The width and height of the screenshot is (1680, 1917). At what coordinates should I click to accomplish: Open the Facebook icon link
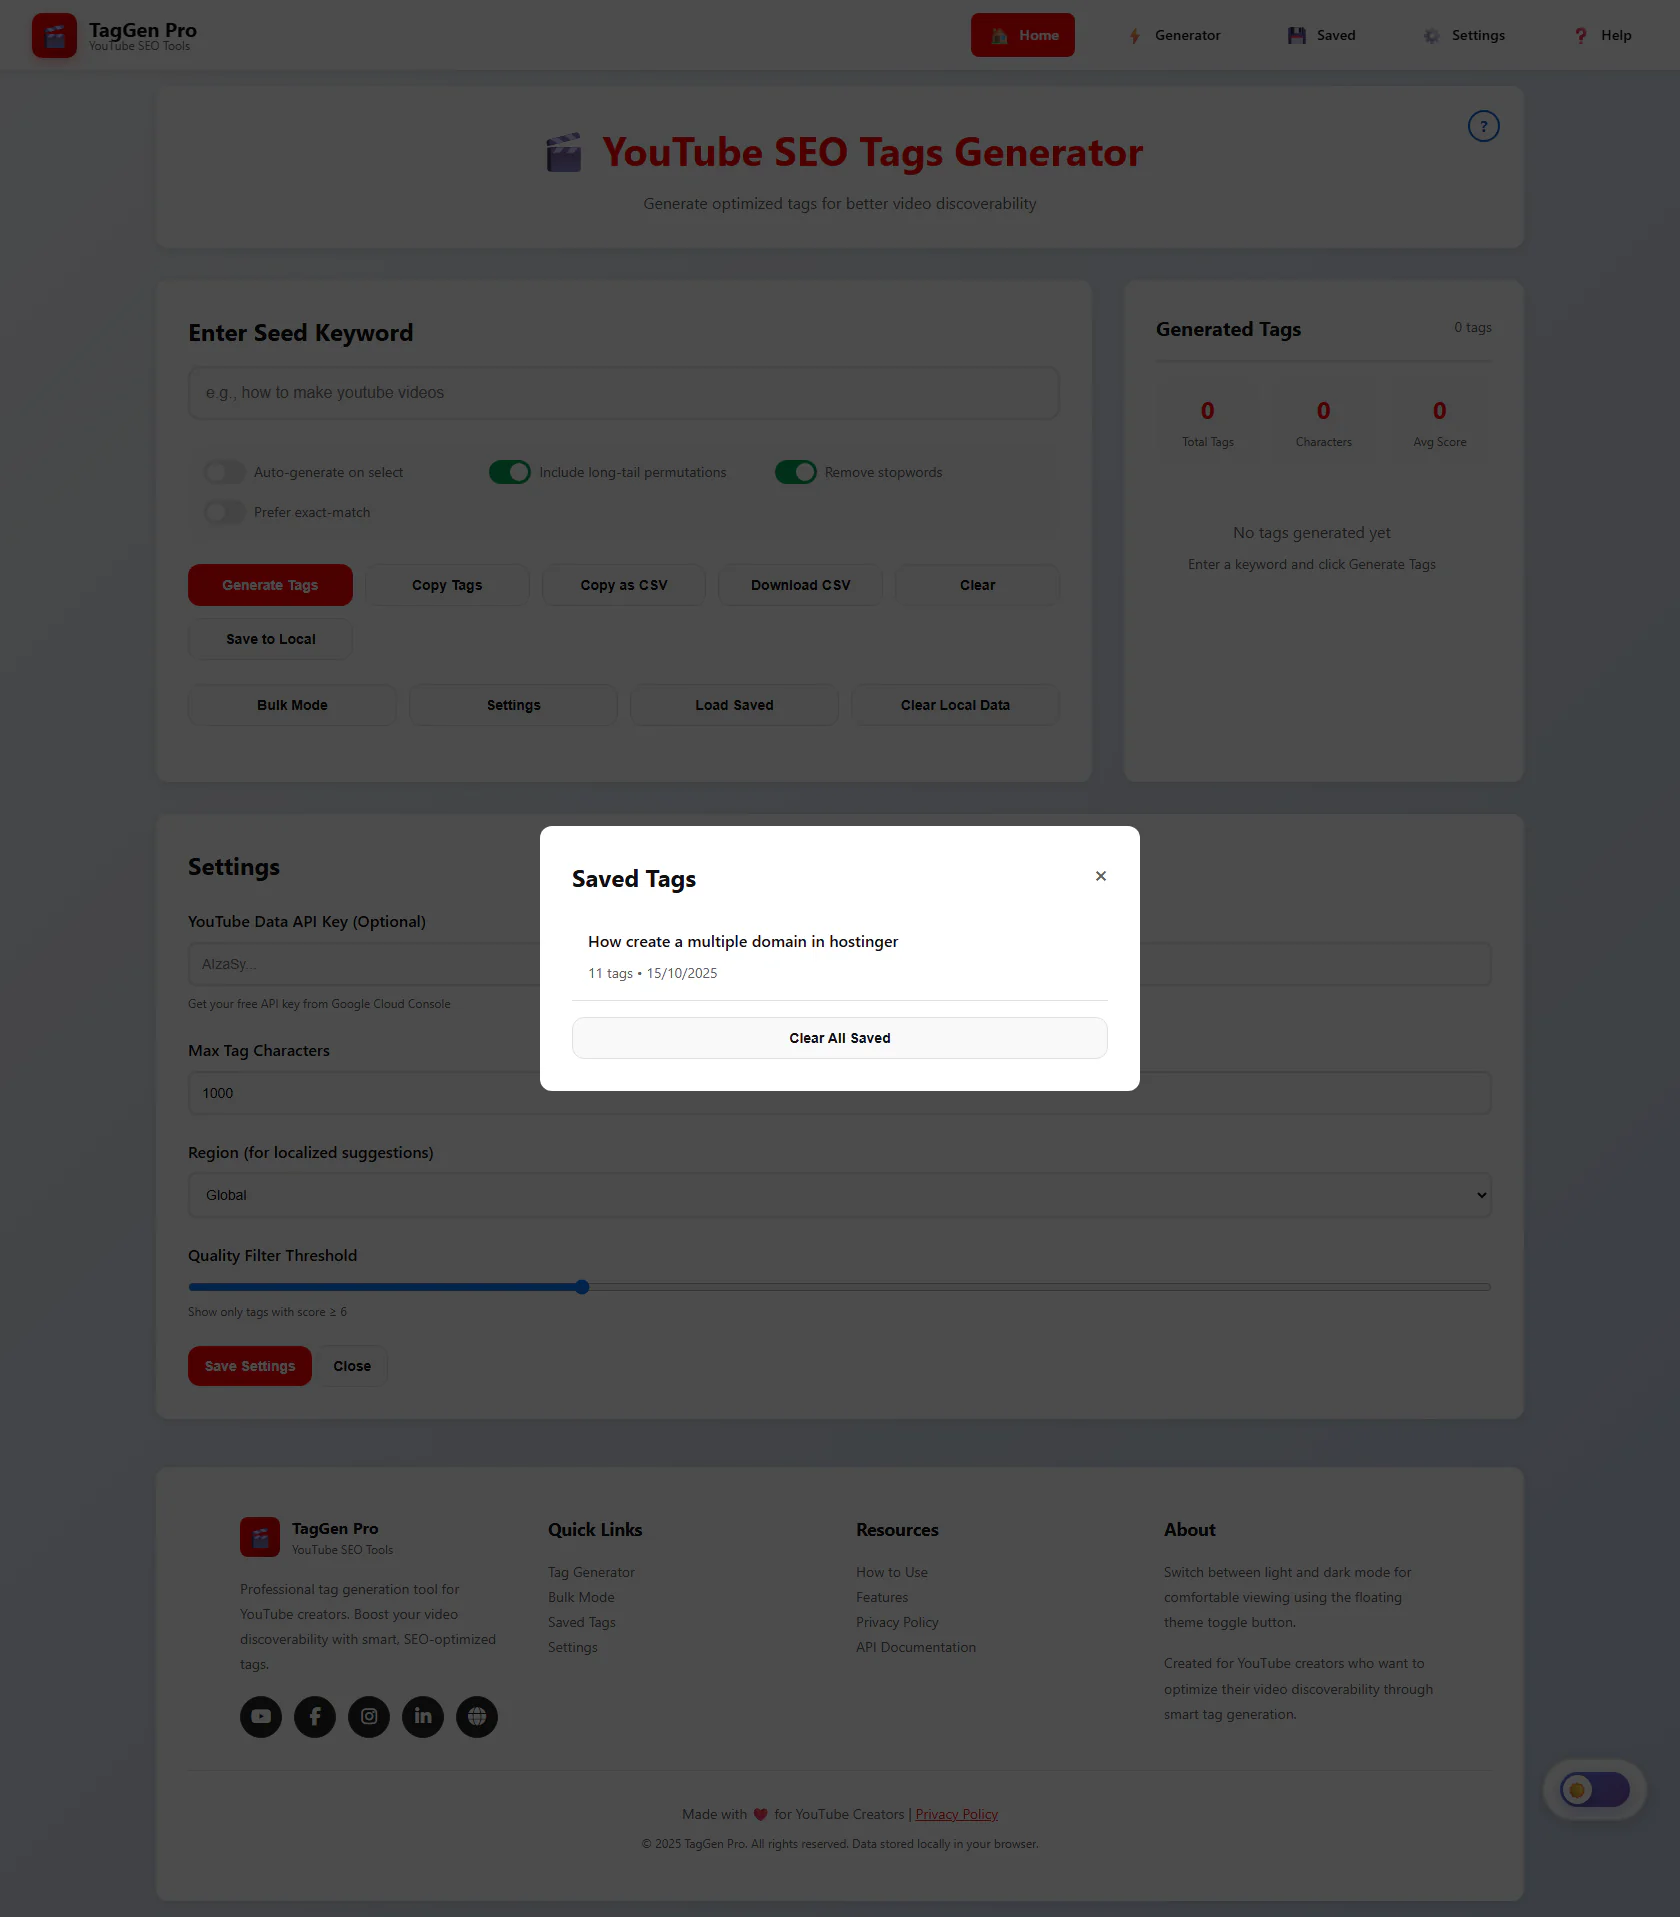tap(315, 1716)
